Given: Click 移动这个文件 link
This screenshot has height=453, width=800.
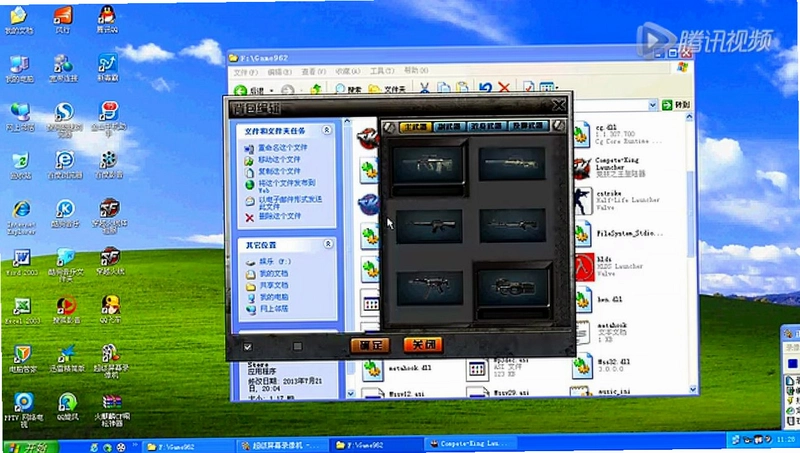Looking at the screenshot, I should click(x=279, y=160).
